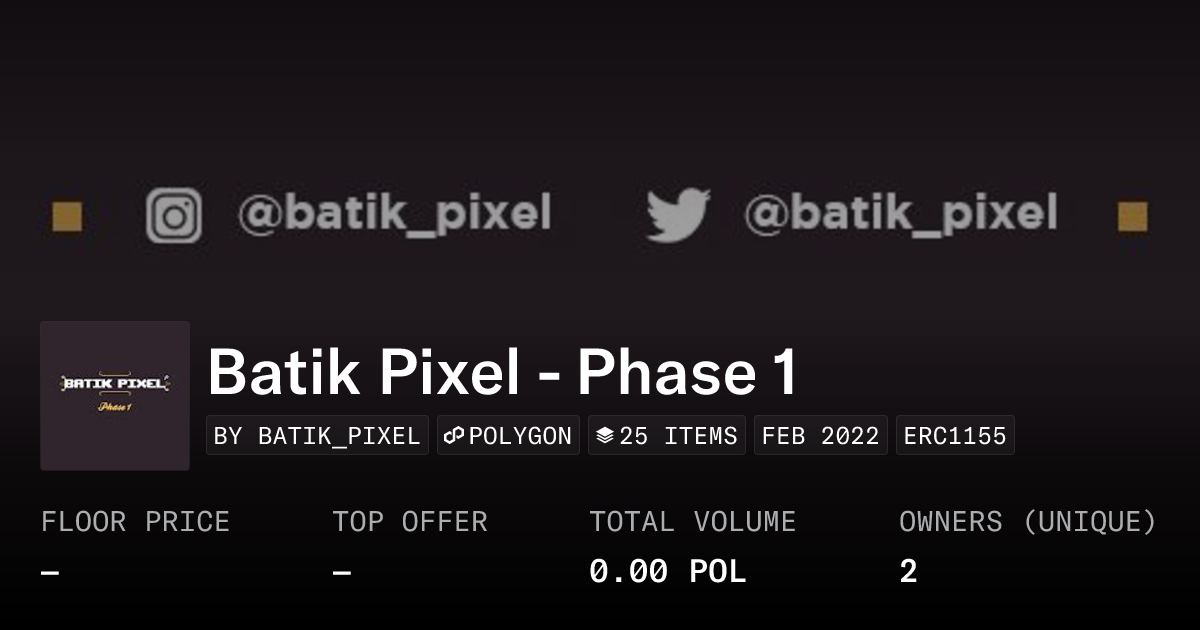This screenshot has height=630, width=1200.
Task: Click the Instagram @batik_pixel handle
Action: coord(393,213)
